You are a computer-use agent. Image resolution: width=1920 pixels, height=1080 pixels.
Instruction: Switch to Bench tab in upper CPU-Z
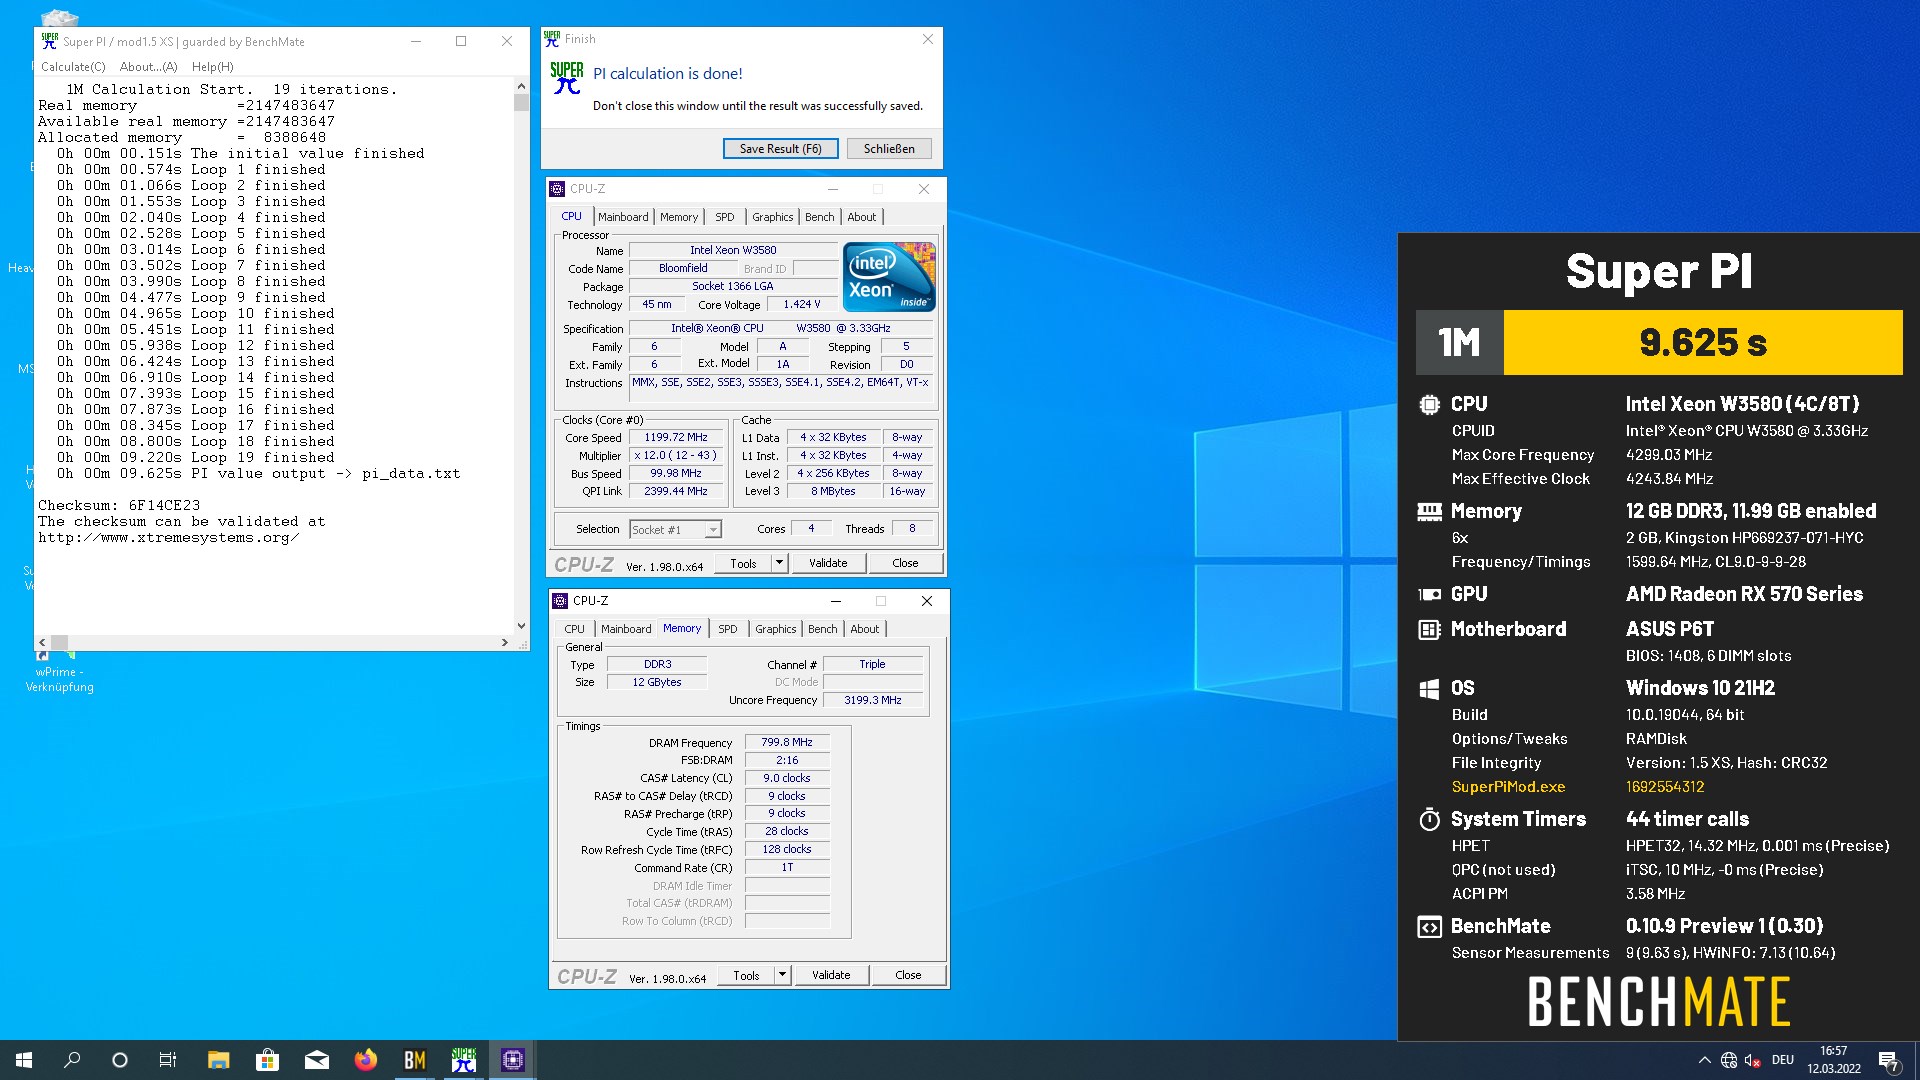point(819,217)
